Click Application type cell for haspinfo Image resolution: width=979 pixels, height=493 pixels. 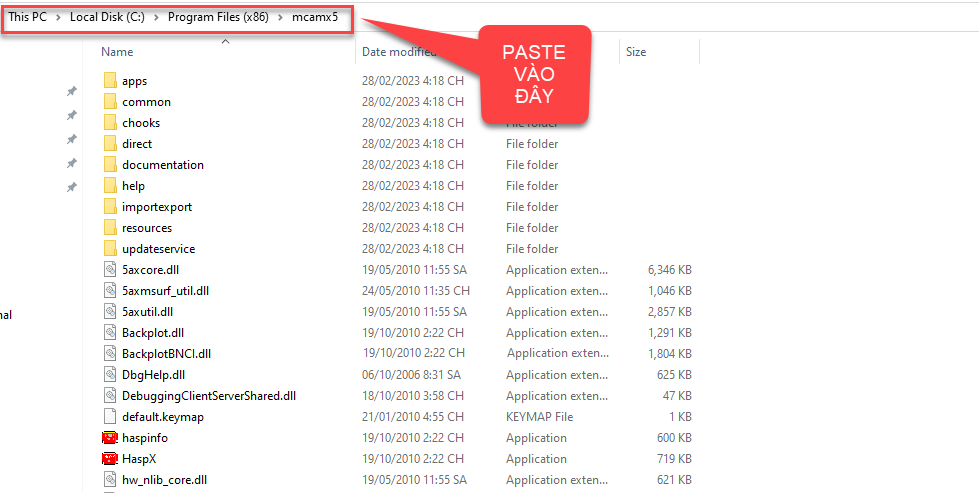pos(536,438)
